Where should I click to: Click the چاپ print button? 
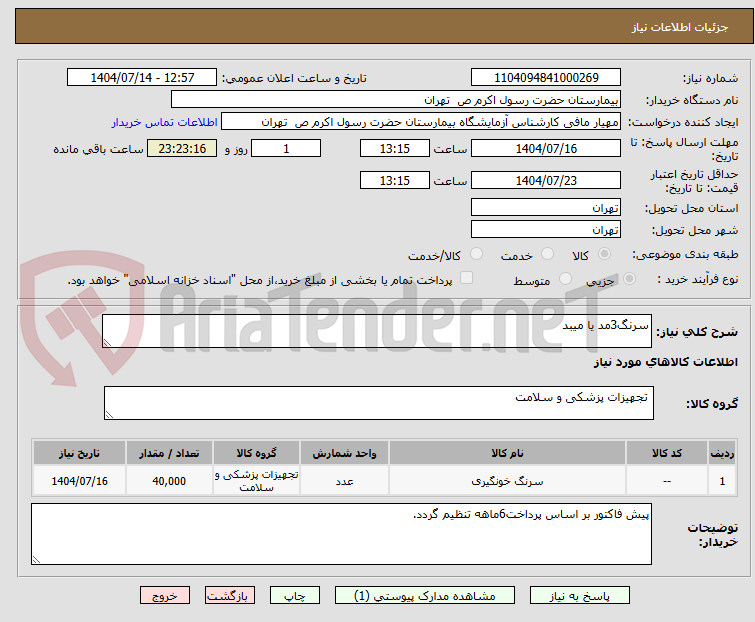294,596
